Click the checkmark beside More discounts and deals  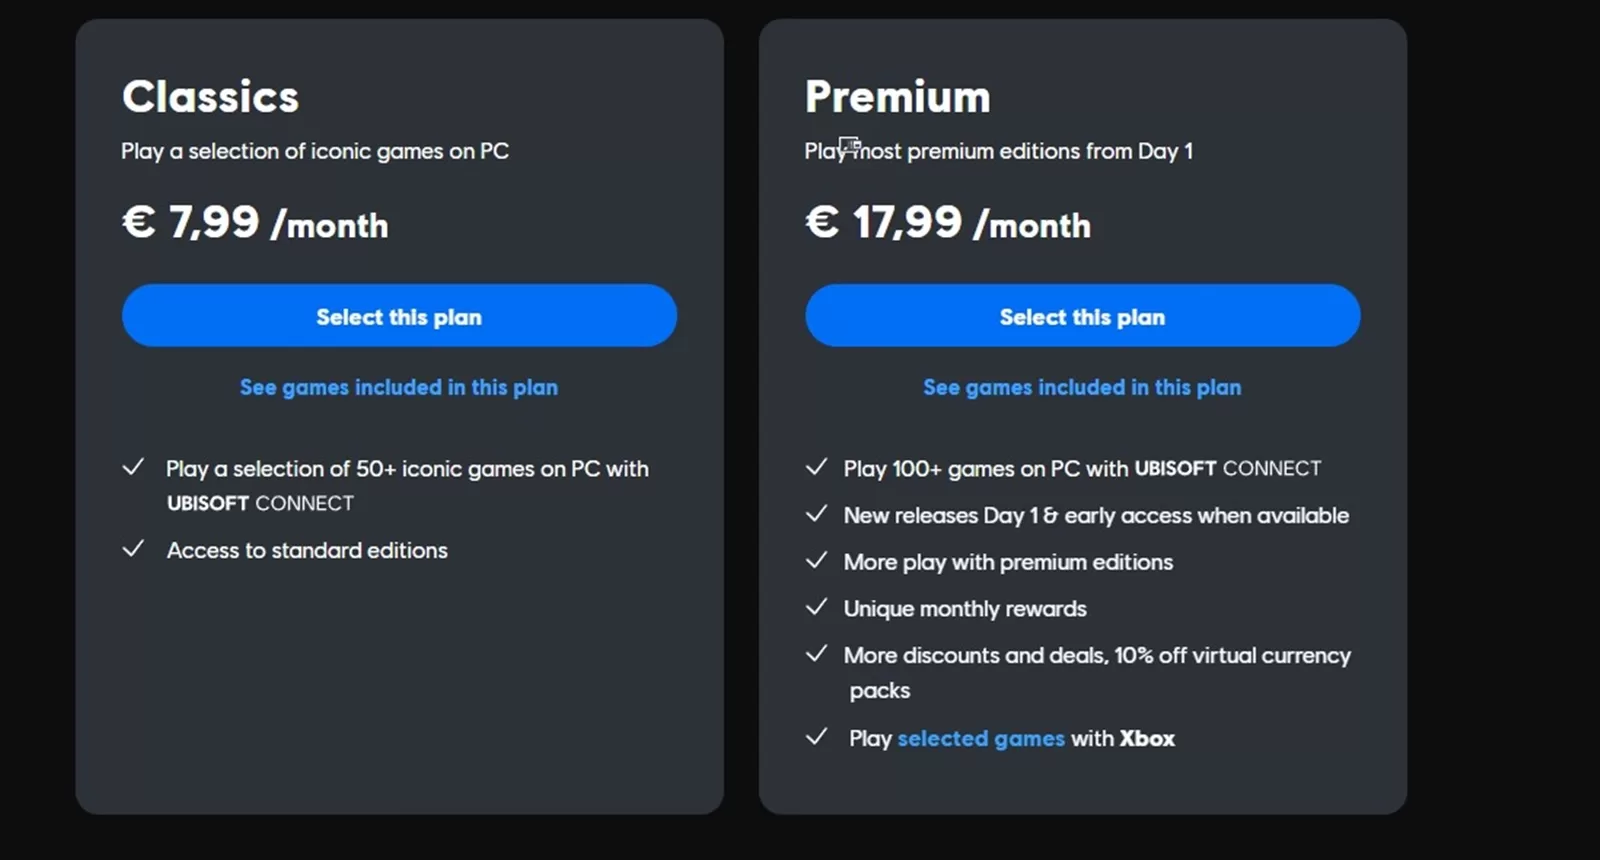(816, 655)
